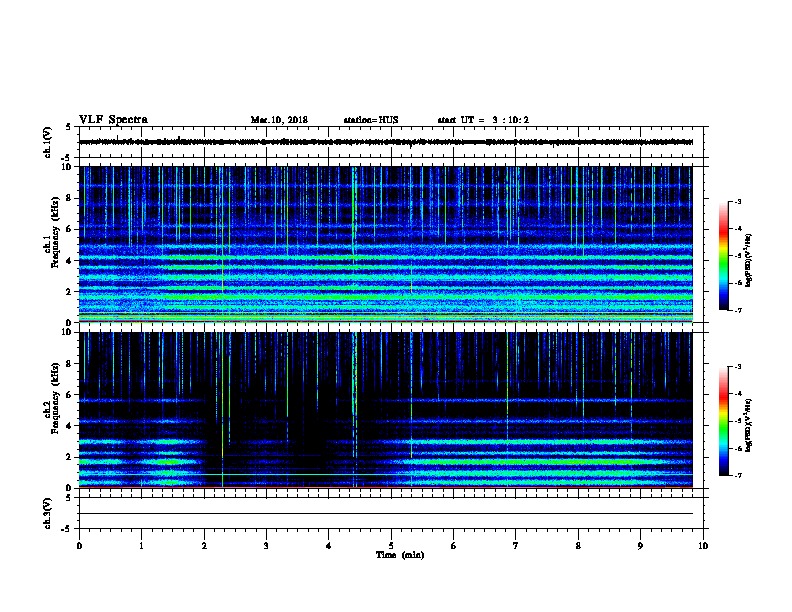792x612 pixels.
Task: Click the "8" kHz tick of ch.1
Action: click(x=69, y=198)
